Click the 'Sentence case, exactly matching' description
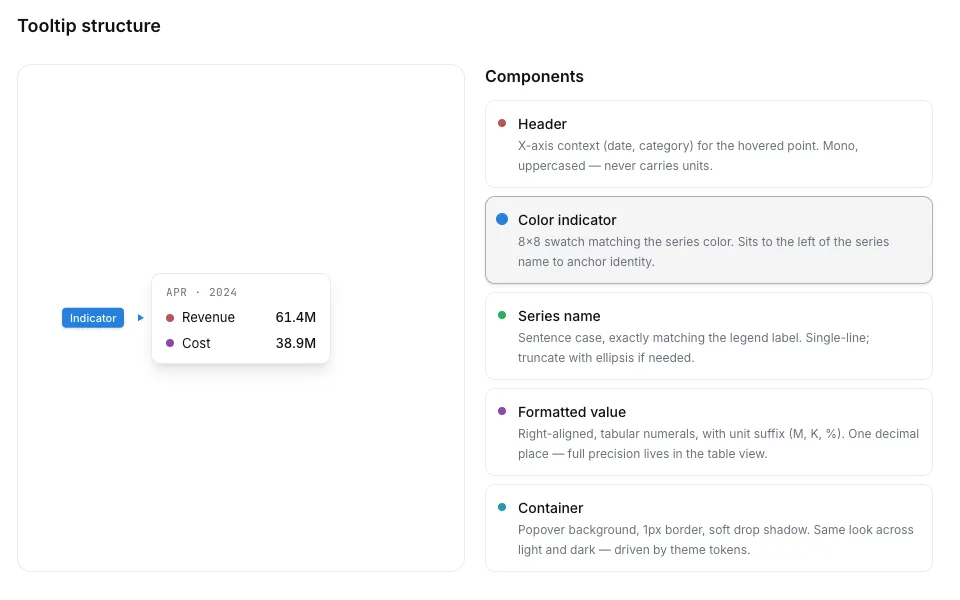Screen dimensions: 960x600 click(x=694, y=348)
